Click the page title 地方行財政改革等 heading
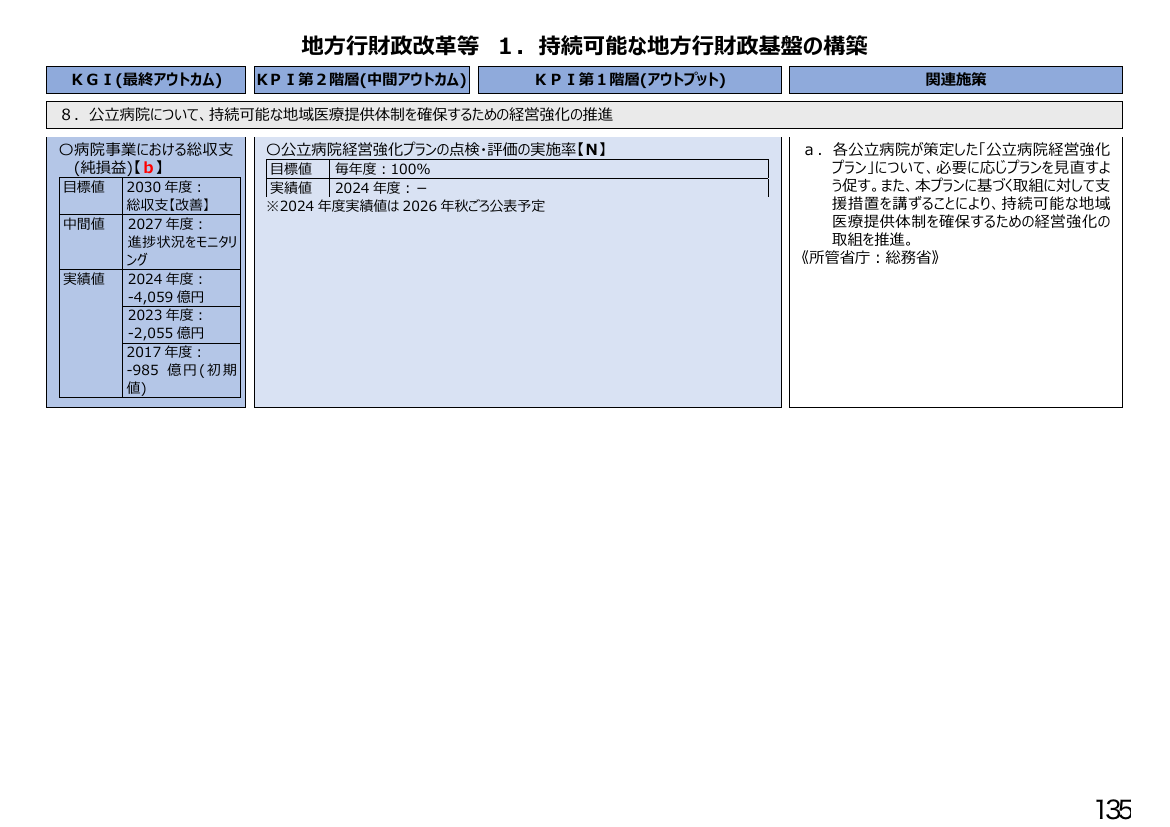1170x827 pixels. coord(584,46)
